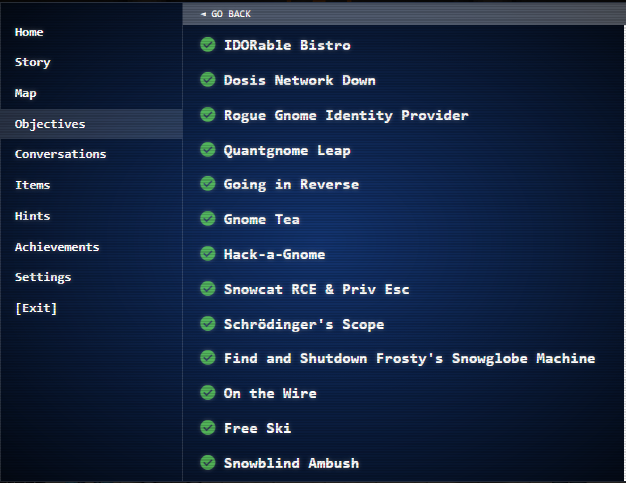Open the Dosis Network Down objective
The image size is (626, 483).
pyautogui.click(x=299, y=80)
